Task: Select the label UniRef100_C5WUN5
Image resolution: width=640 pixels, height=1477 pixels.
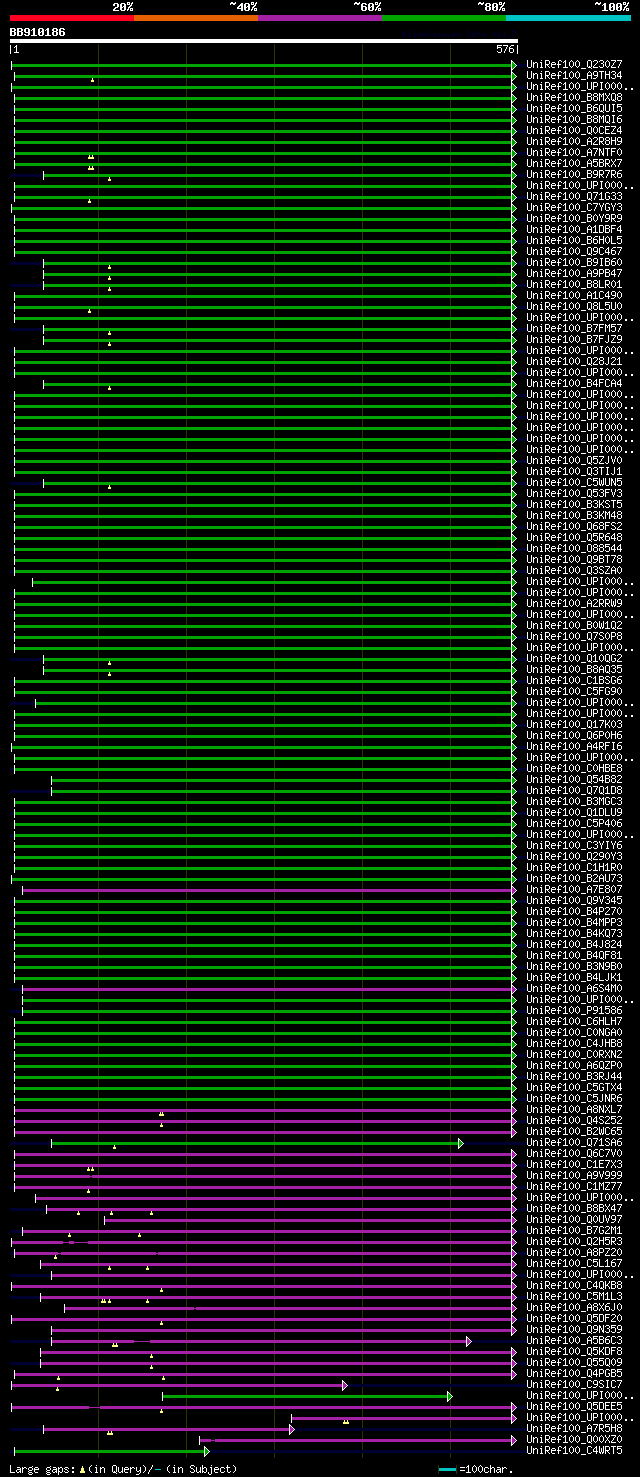Action: 574,482
